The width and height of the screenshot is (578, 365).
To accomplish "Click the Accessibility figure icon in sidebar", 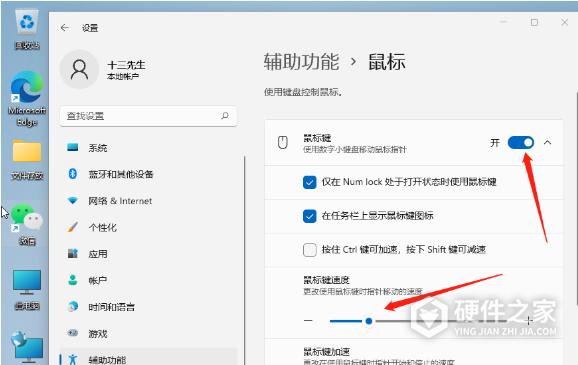I will click(x=73, y=359).
